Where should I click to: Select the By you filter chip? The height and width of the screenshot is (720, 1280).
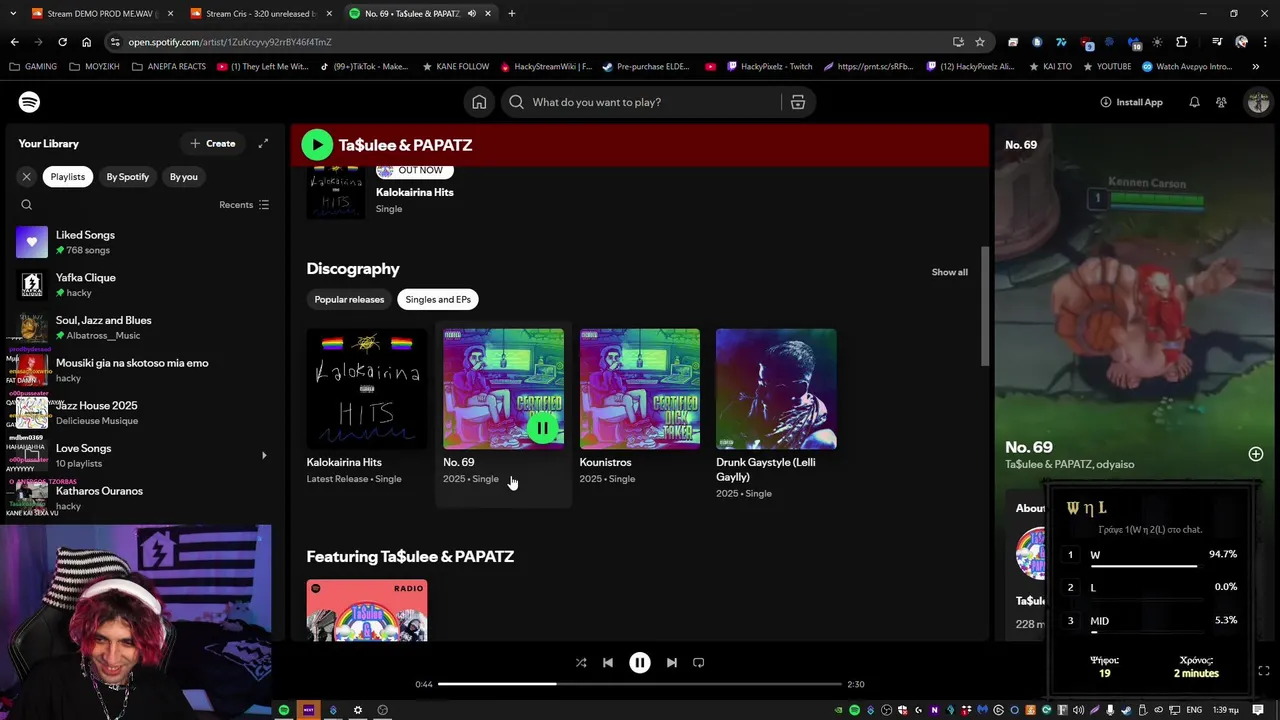[184, 177]
